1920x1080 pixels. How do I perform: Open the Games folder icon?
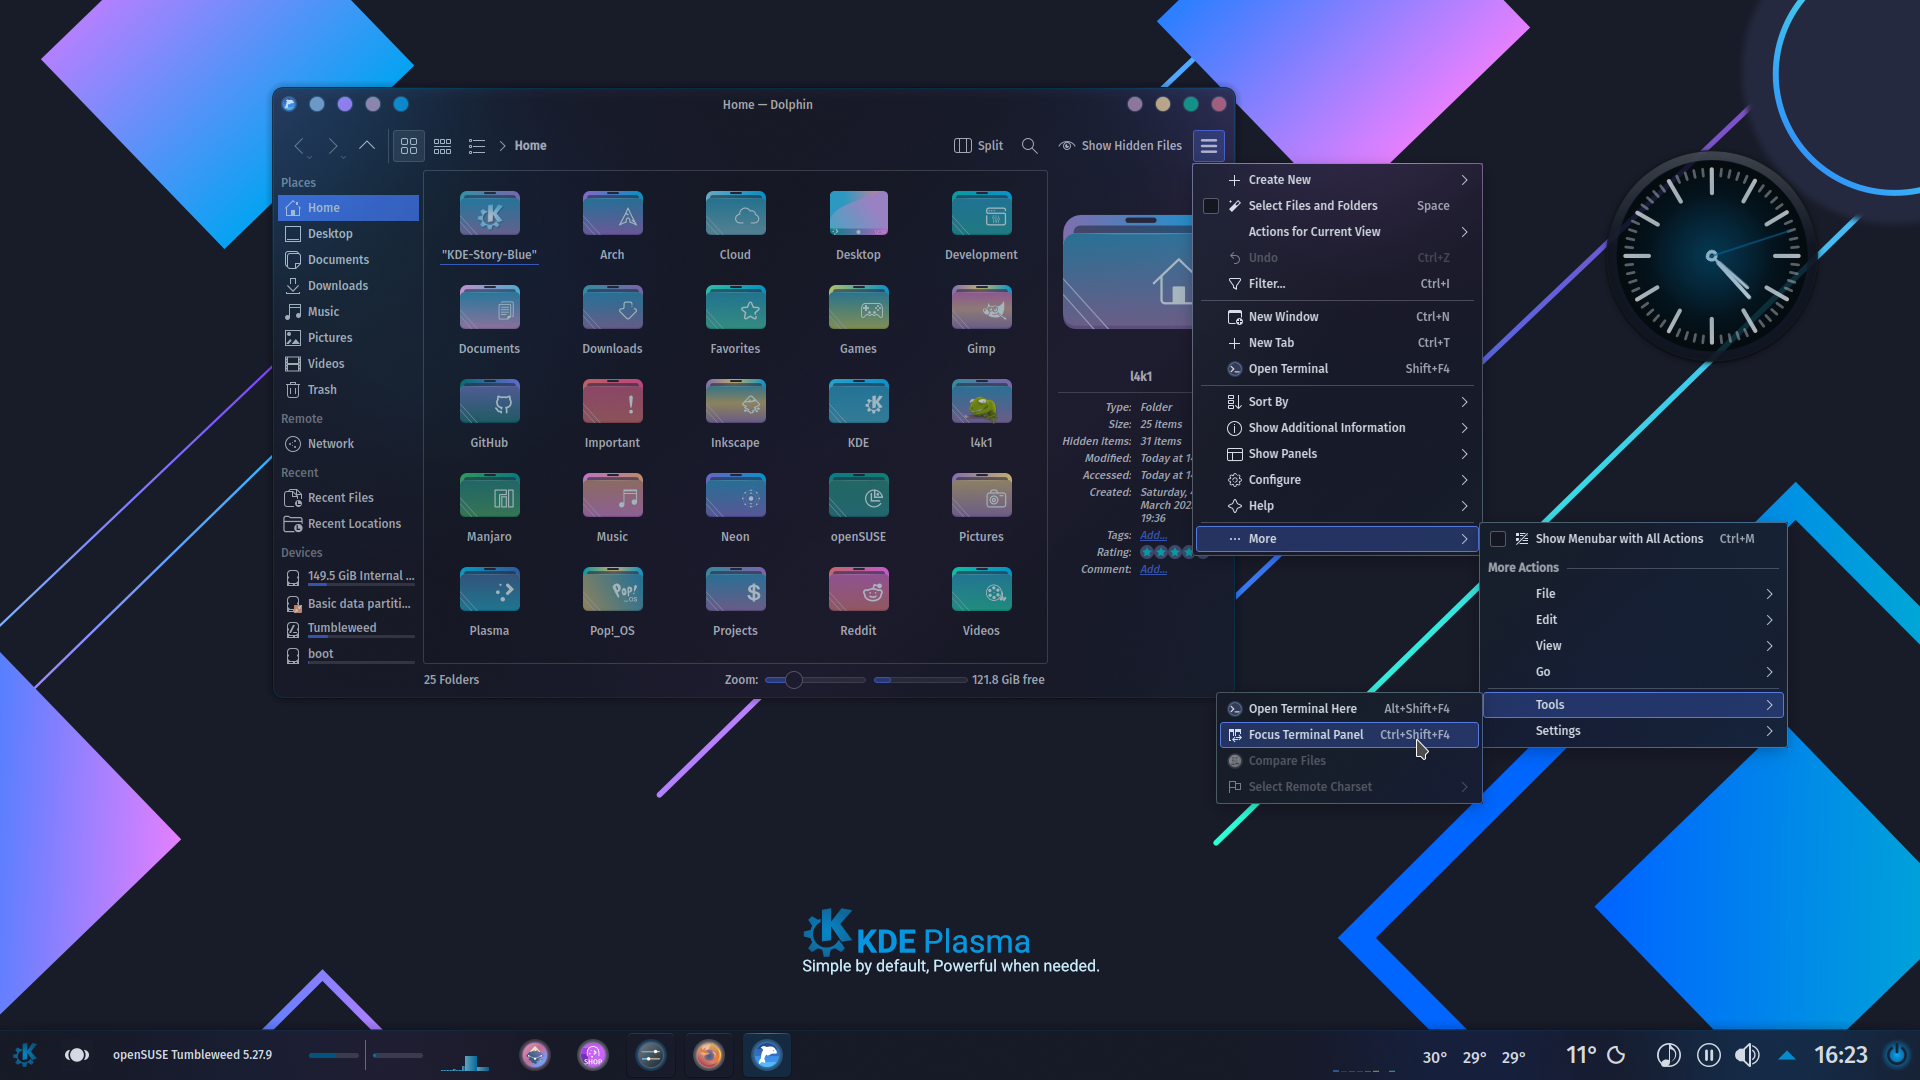(858, 308)
